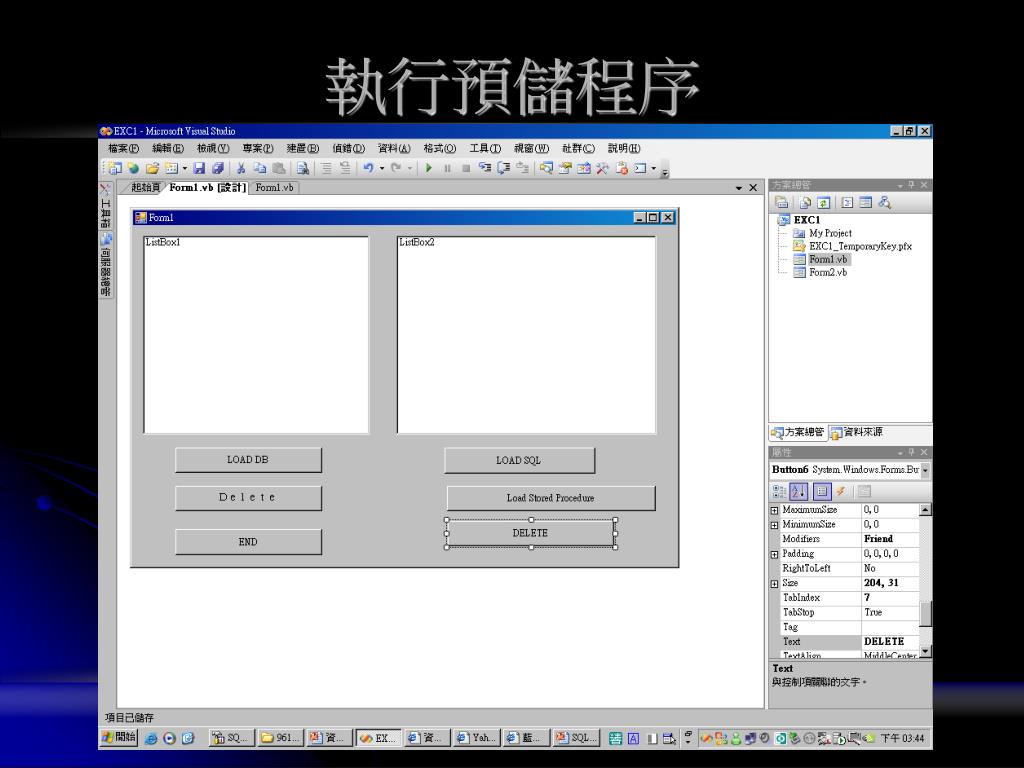Switch to the 起始頁 start page tab
Screen dimensions: 1024x768
tap(145, 187)
